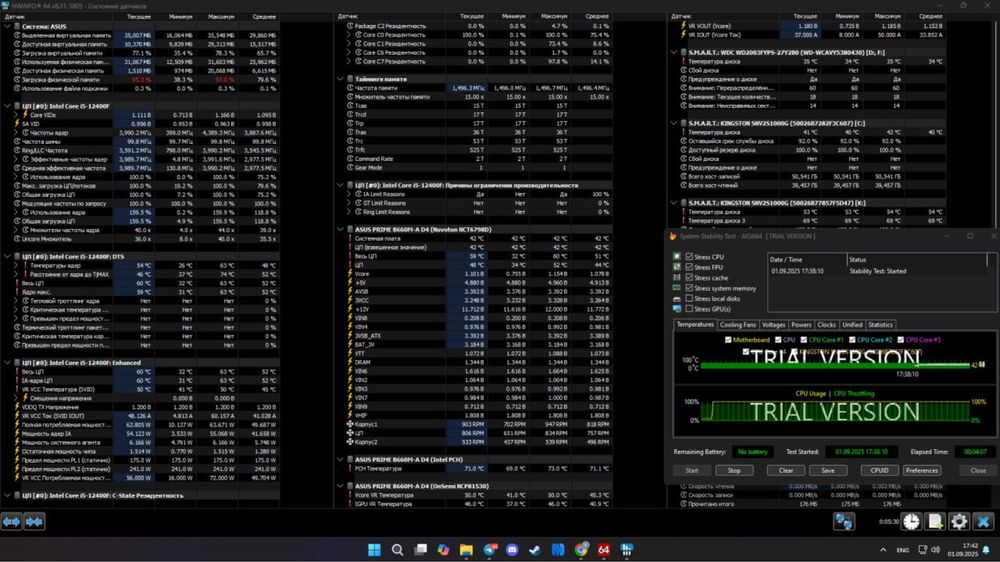This screenshot has height=562, width=1000.
Task: Open notifications bell in tray
Action: pos(987,550)
